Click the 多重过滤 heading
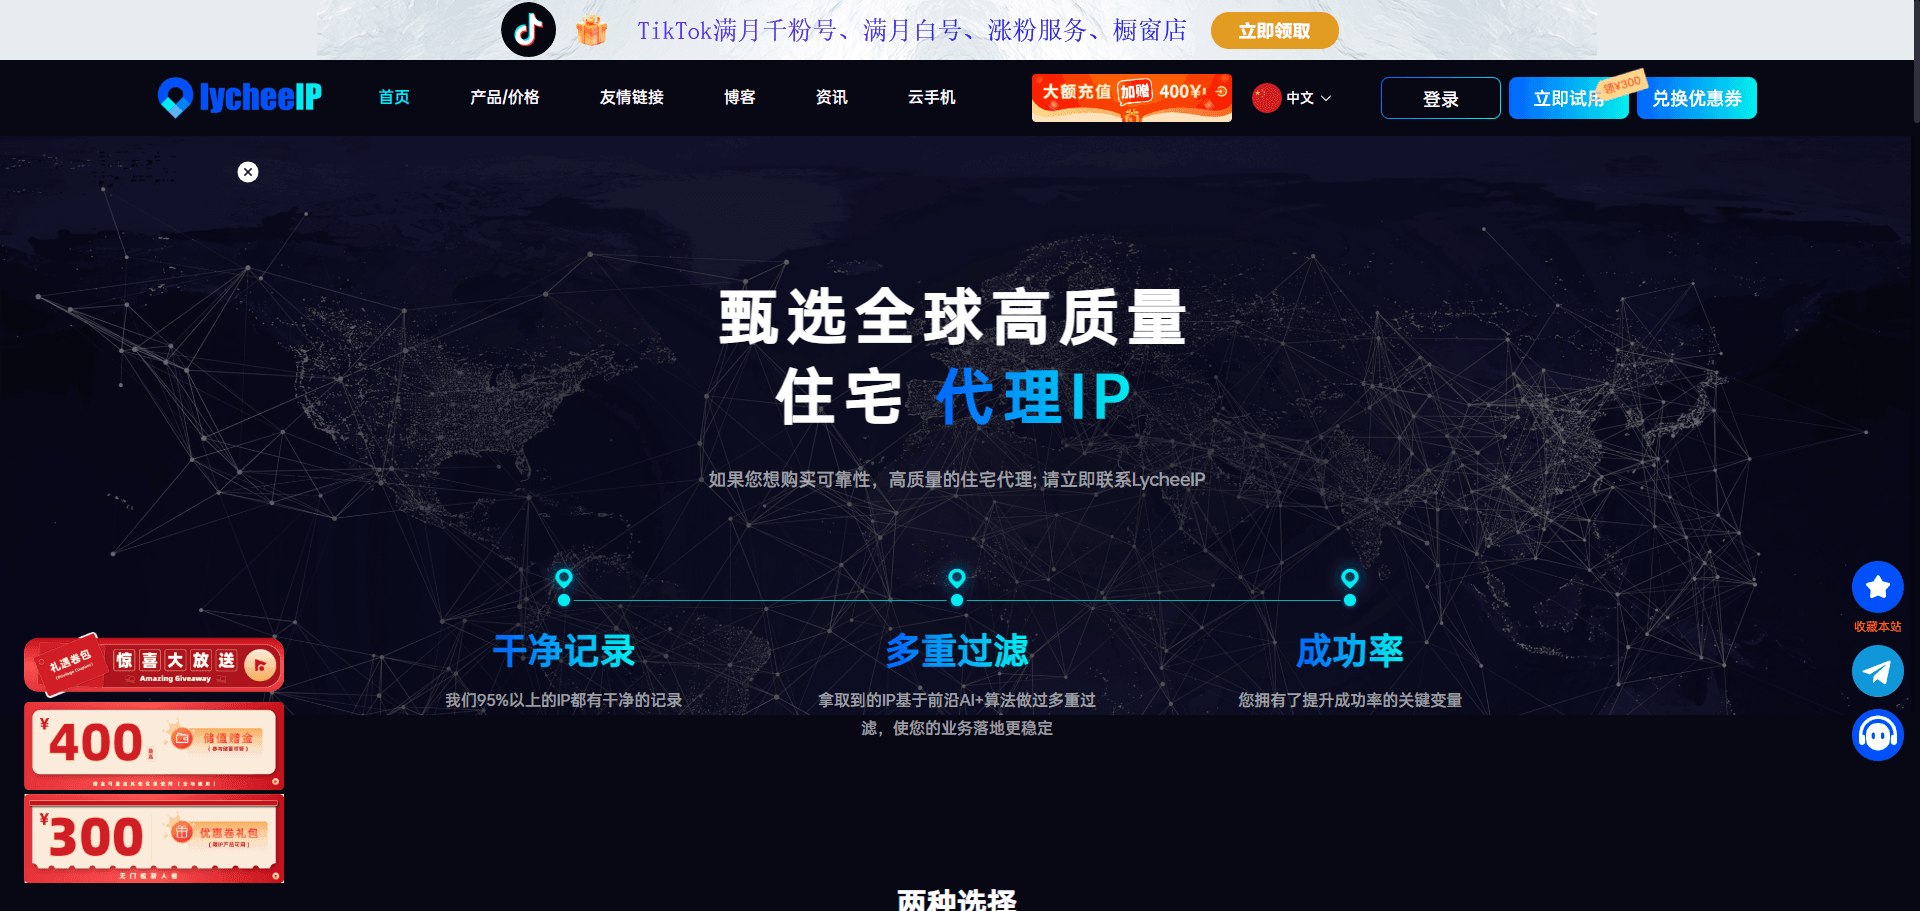This screenshot has width=1920, height=911. (957, 651)
